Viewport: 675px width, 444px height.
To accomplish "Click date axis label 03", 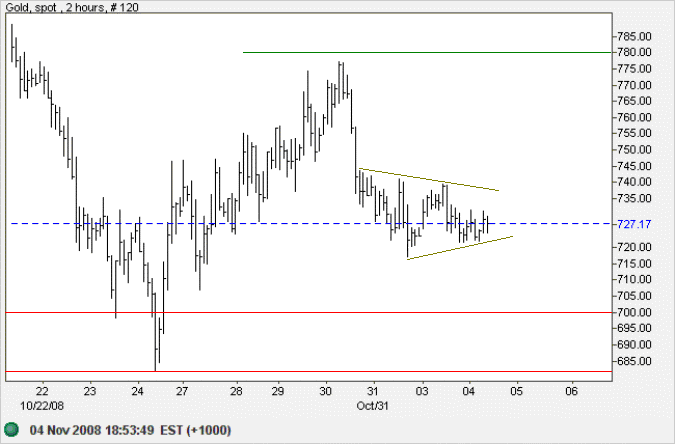I will 422,391.
